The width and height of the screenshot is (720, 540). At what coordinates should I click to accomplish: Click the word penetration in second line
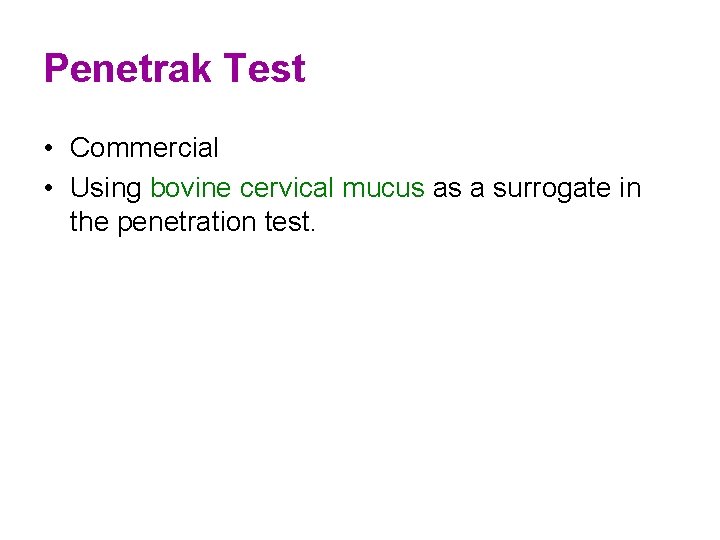pos(187,223)
